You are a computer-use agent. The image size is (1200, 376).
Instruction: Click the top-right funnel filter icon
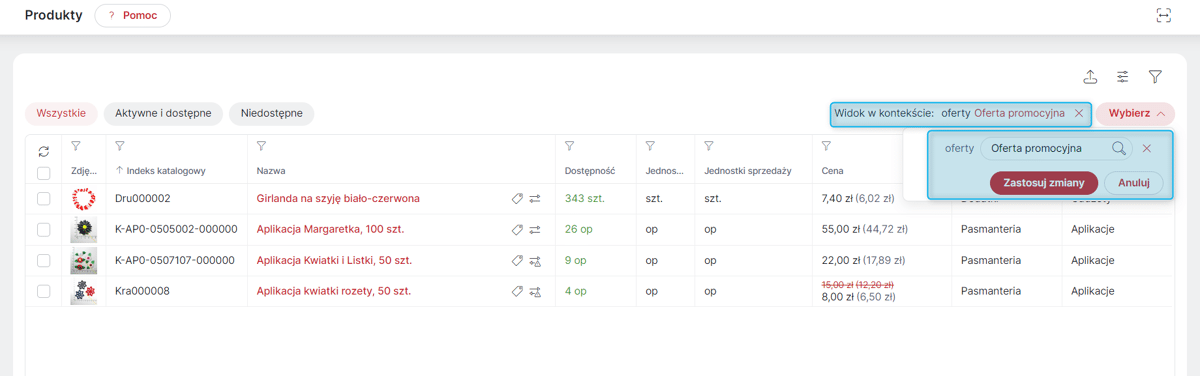(1155, 77)
